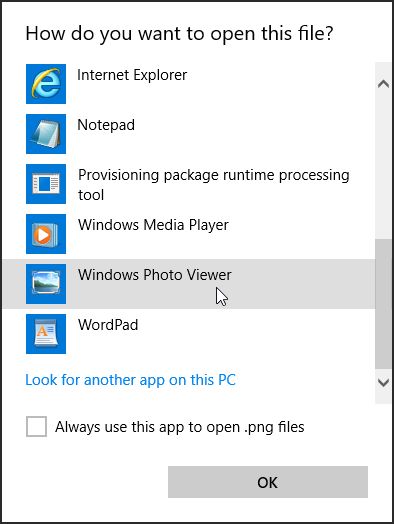
Task: Pick the Windows Media Player label
Action: (153, 225)
